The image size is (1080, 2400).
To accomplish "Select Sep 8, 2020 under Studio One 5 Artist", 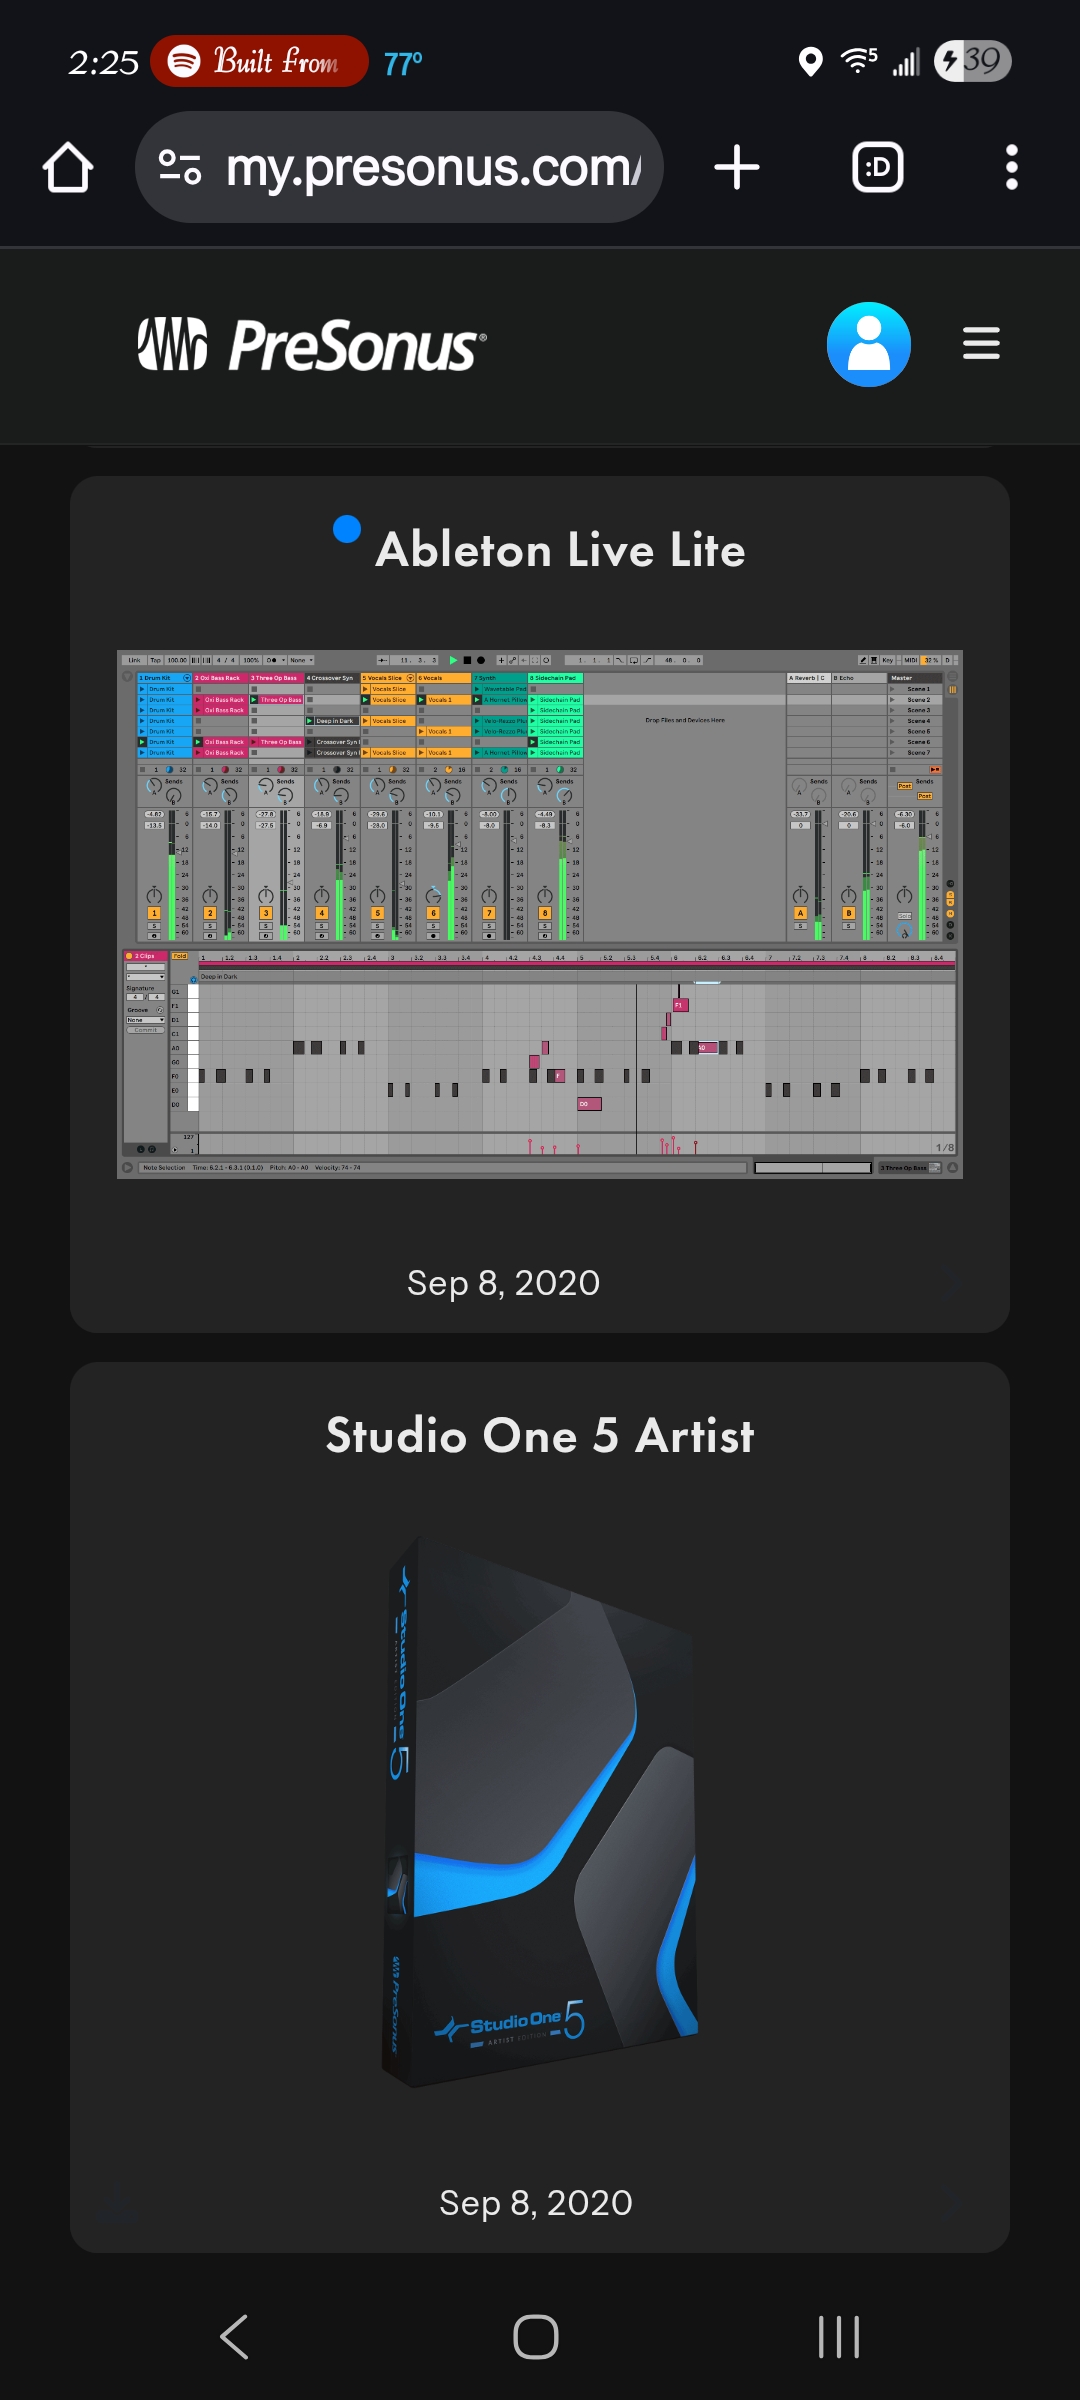I will point(536,2202).
